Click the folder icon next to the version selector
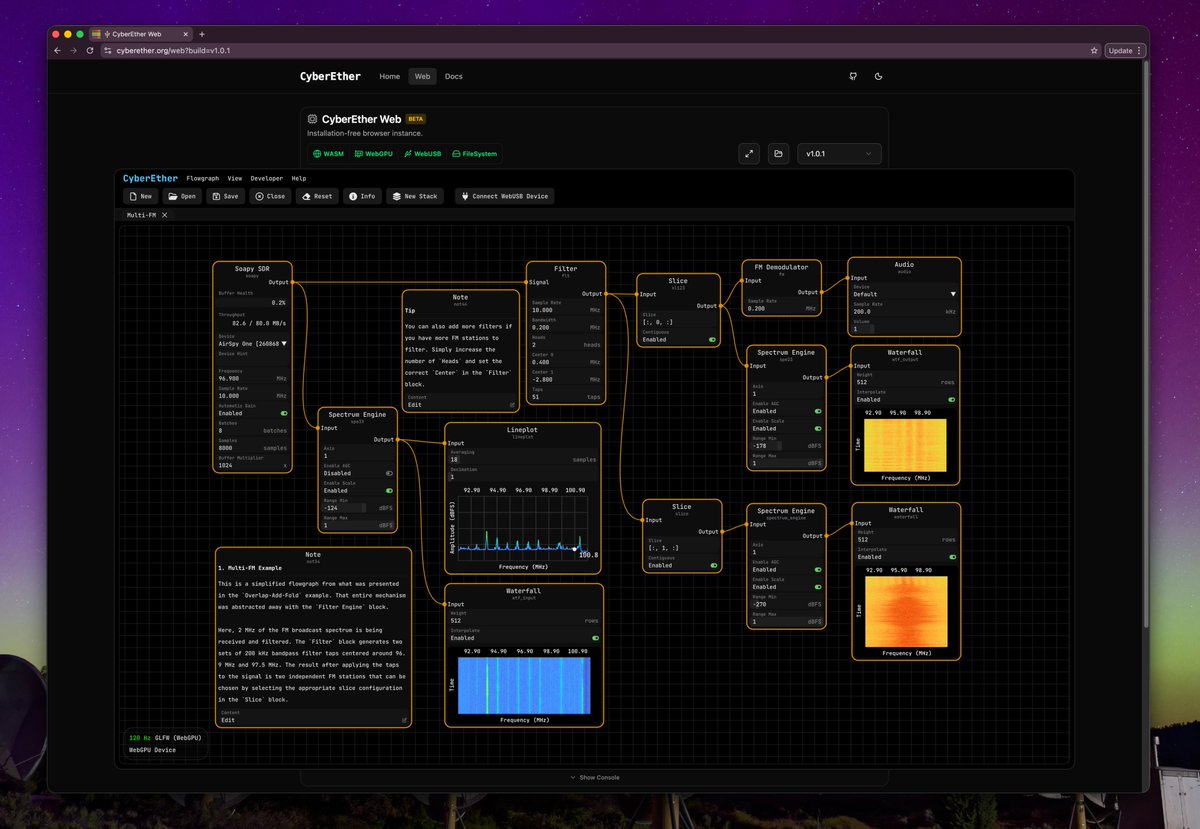 point(779,154)
